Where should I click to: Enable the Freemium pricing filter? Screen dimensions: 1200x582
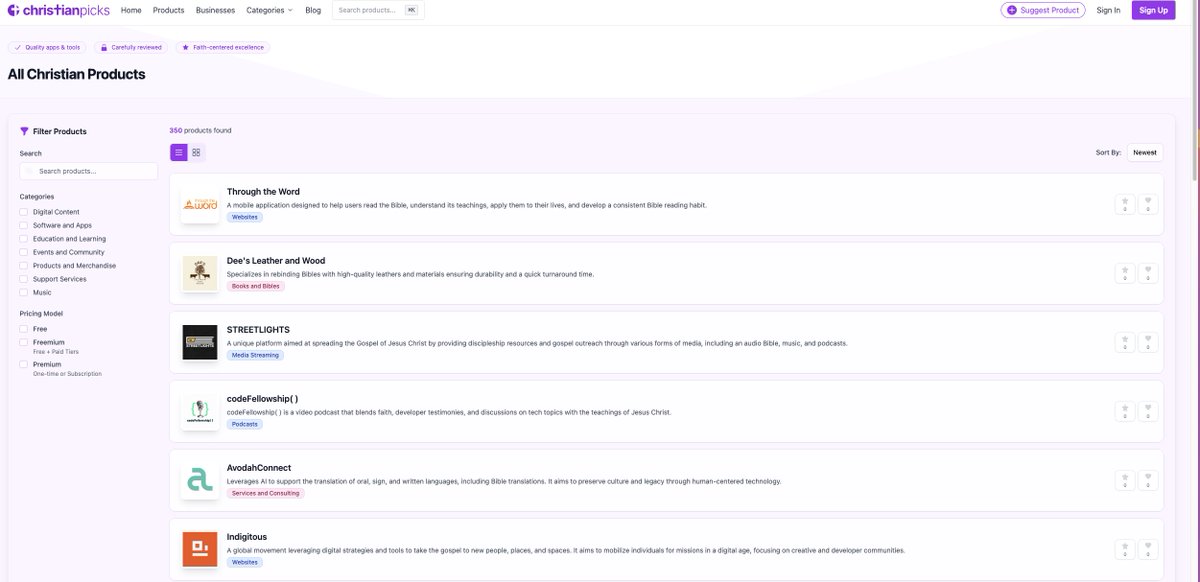click(x=24, y=342)
